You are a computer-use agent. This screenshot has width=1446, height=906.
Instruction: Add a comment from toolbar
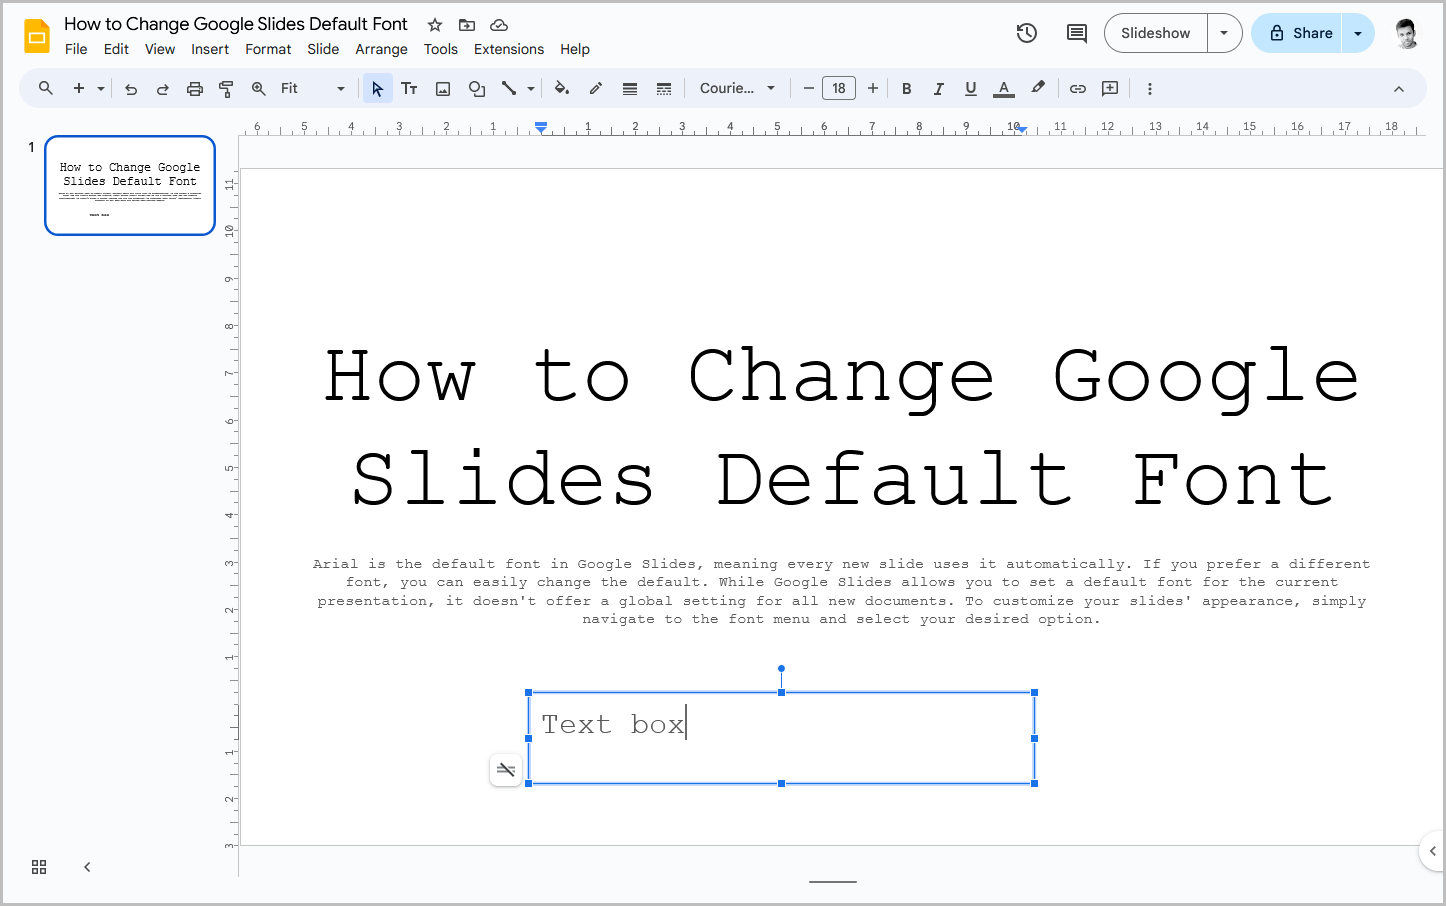[1110, 89]
